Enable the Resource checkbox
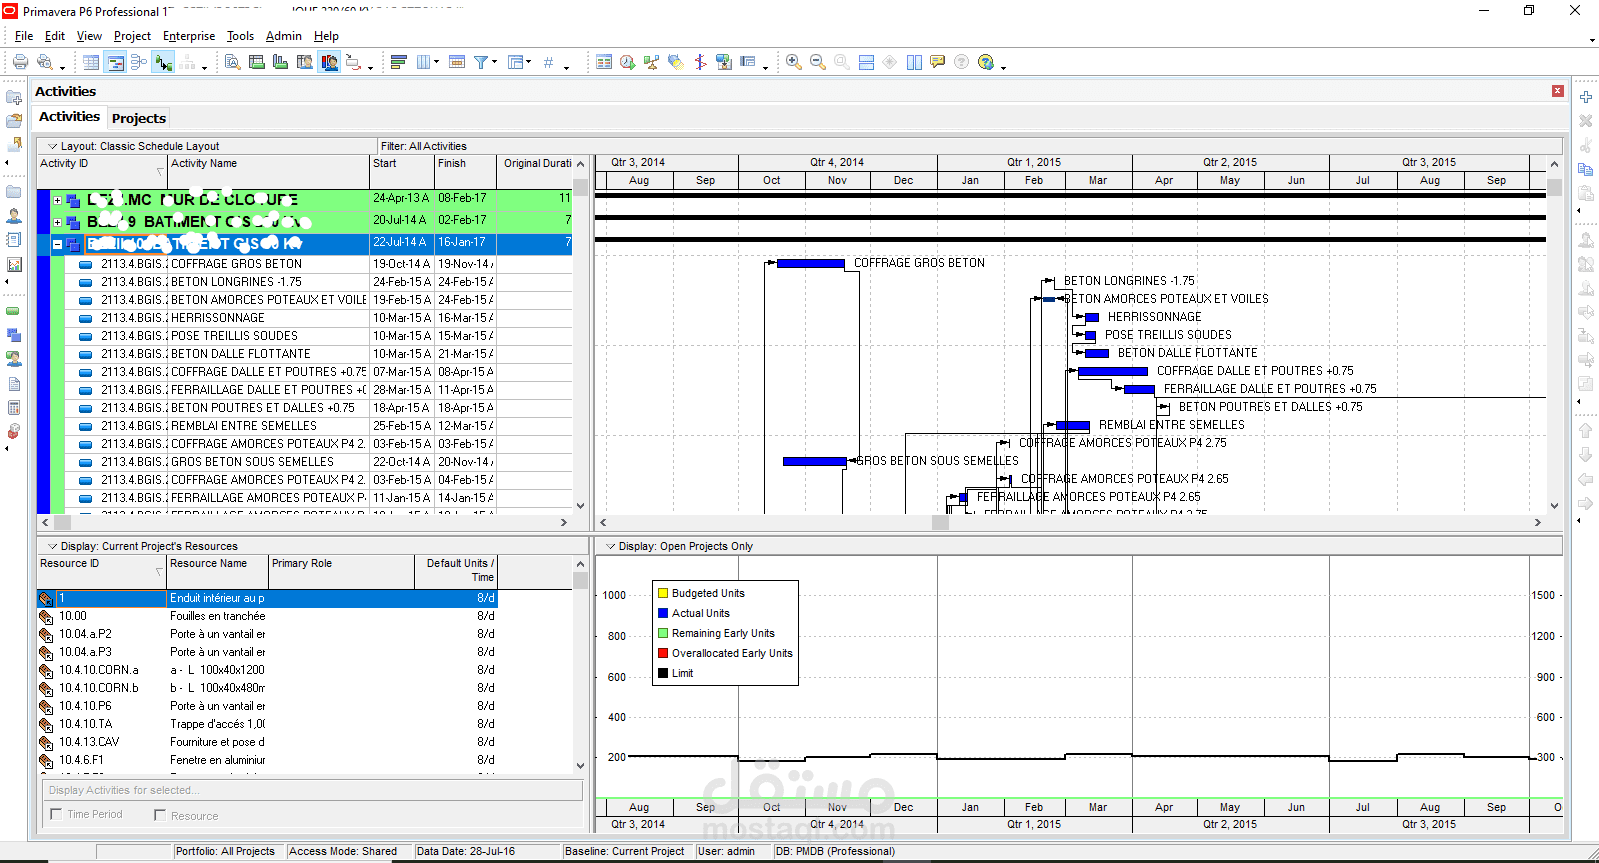Viewport: 1599px width, 863px height. pyautogui.click(x=160, y=815)
